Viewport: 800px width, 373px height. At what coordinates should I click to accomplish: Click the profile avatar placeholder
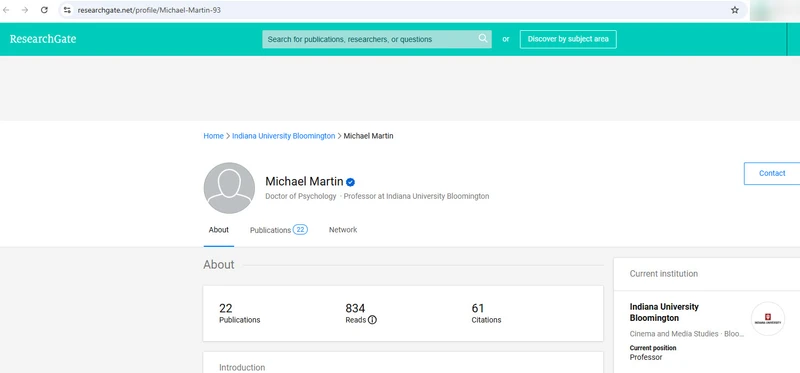(229, 188)
